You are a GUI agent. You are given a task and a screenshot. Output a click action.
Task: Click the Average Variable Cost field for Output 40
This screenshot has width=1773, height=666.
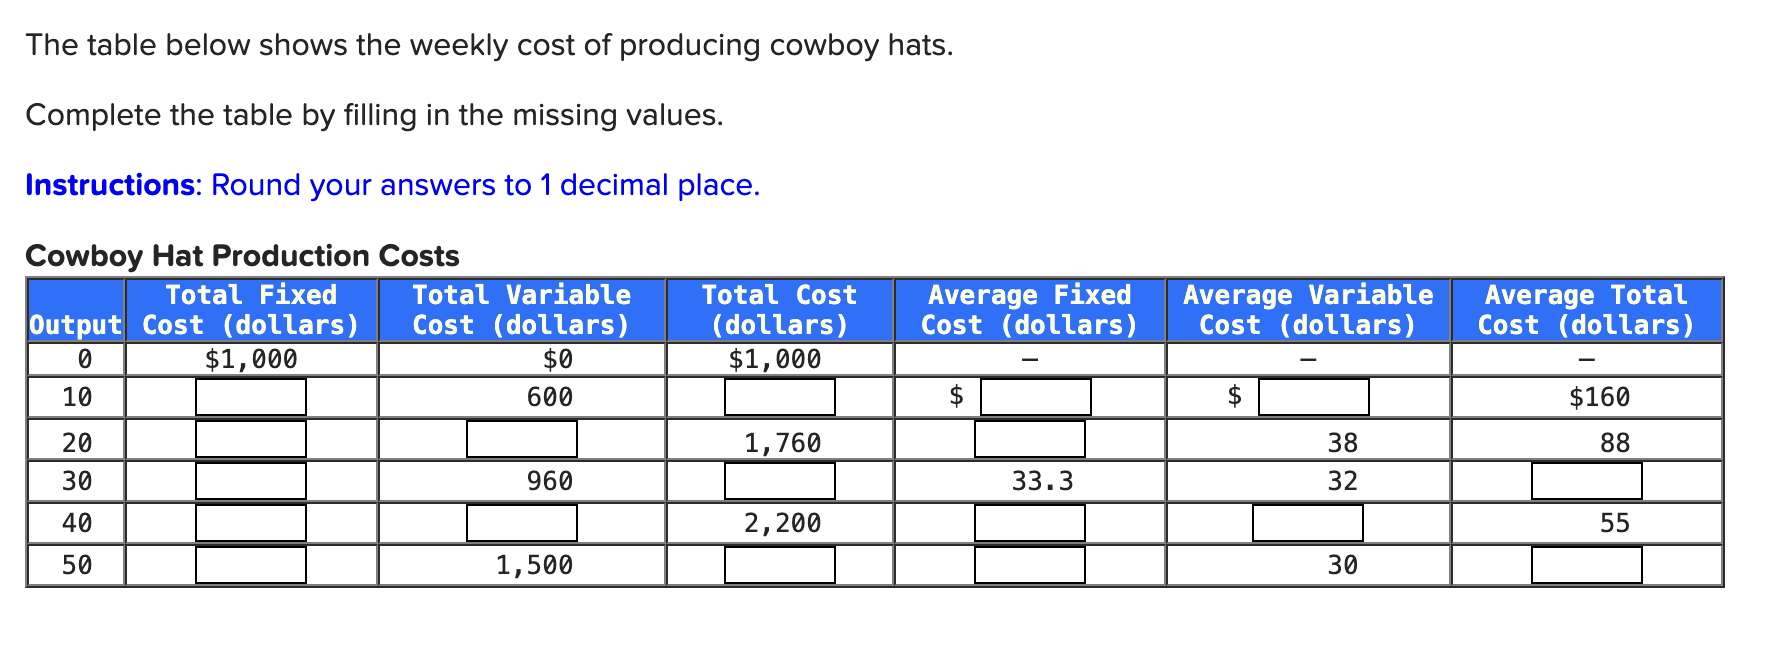coord(1306,522)
